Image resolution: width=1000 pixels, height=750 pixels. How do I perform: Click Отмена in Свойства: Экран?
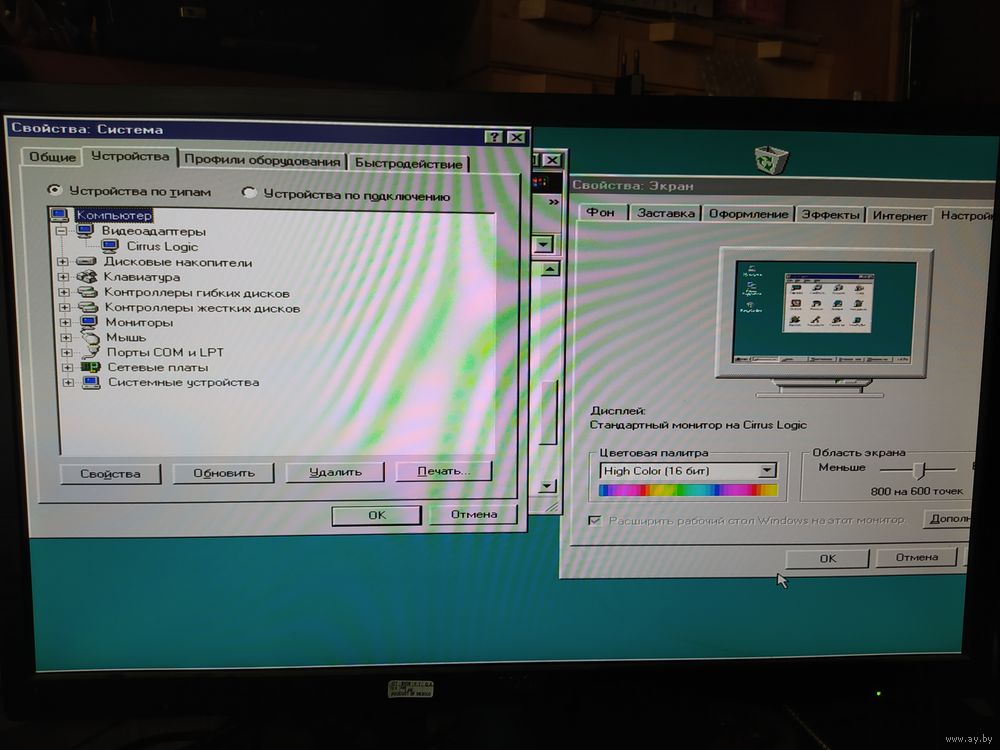pos(916,557)
